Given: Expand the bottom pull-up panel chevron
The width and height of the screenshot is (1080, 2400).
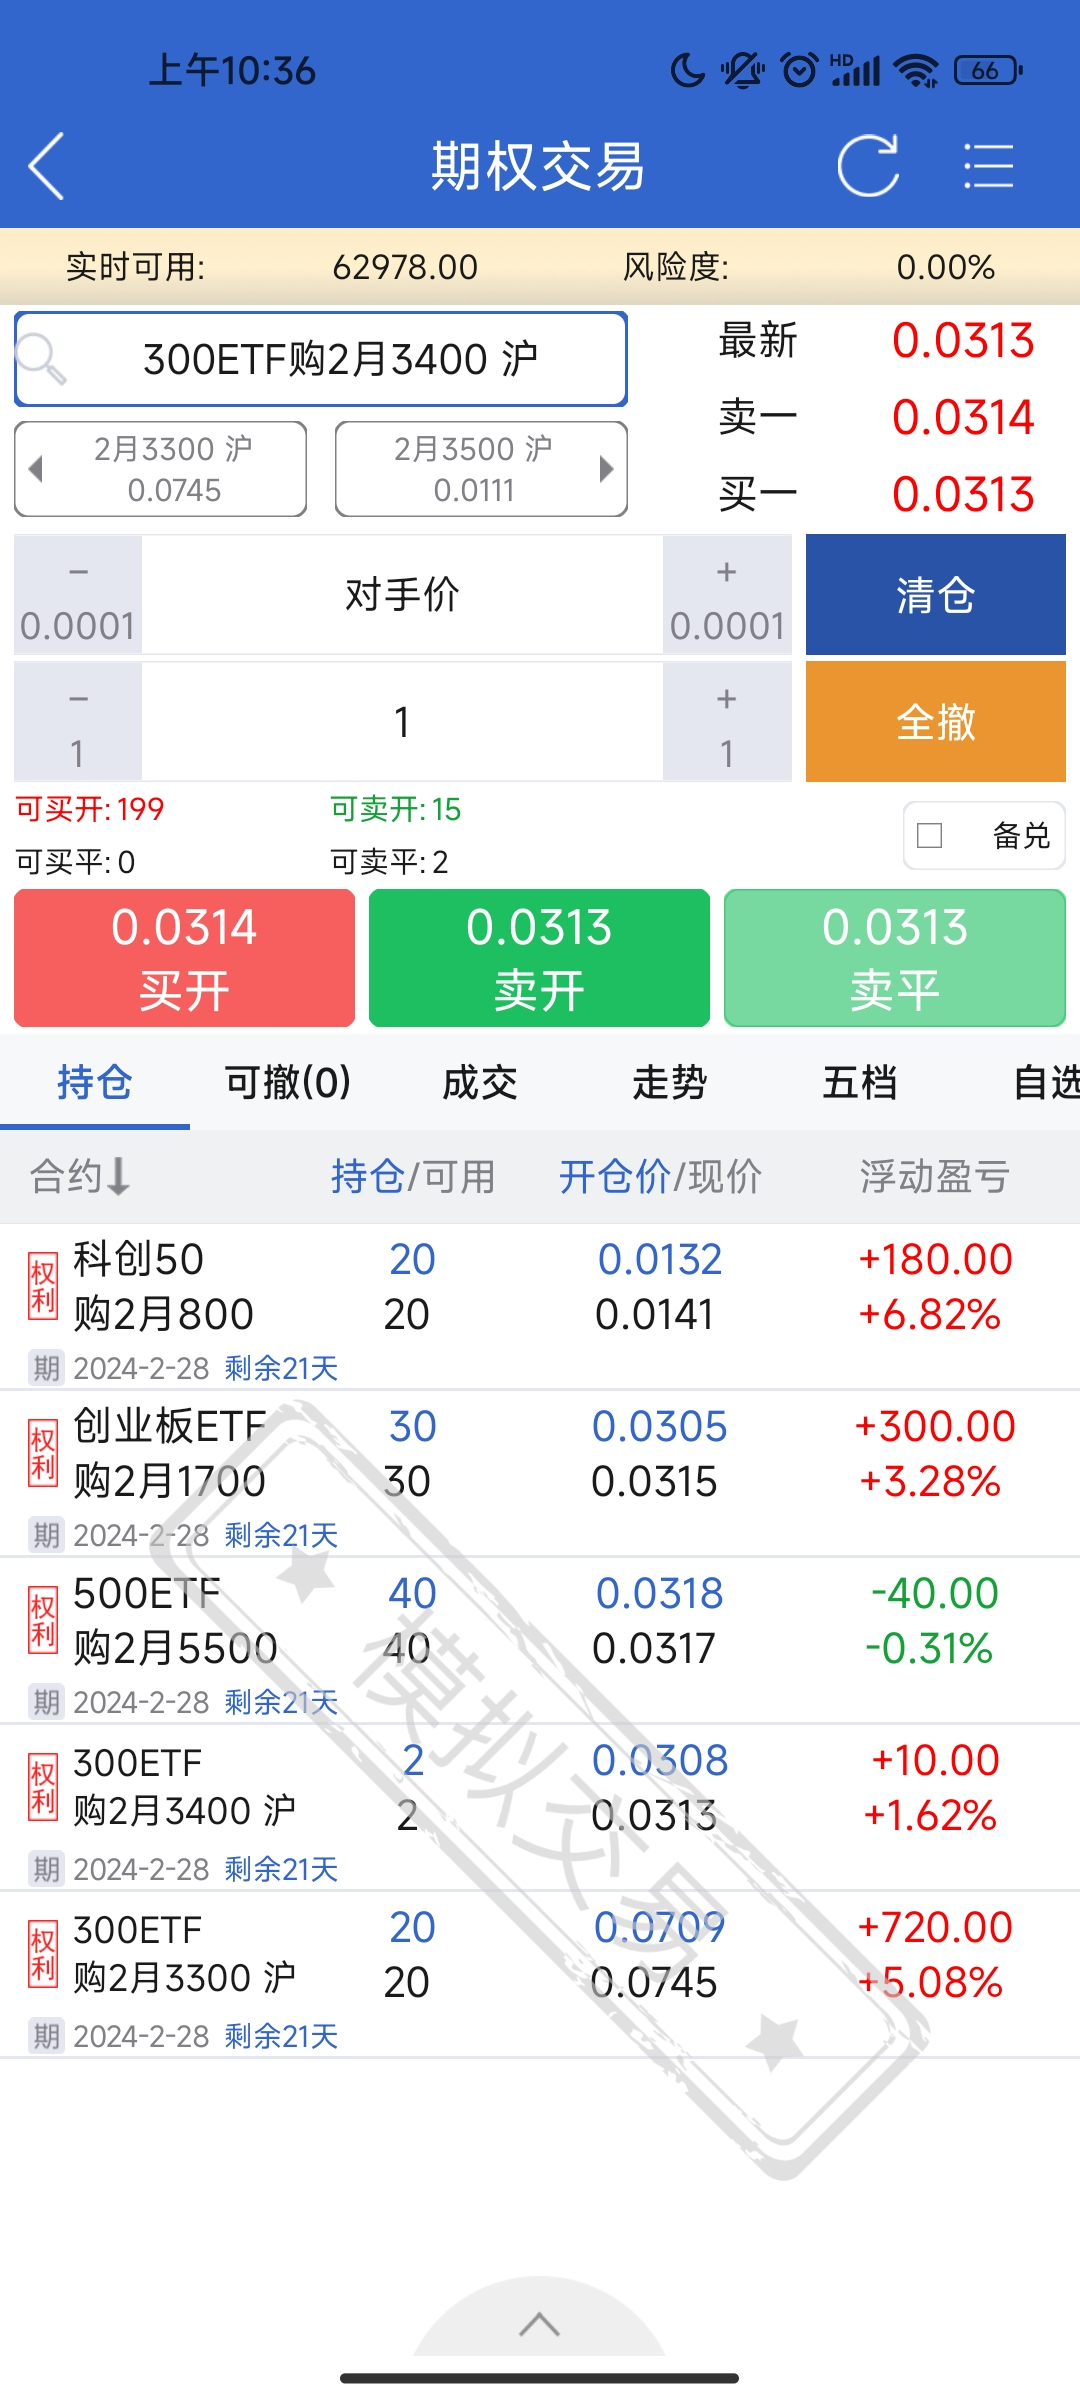Looking at the screenshot, I should [539, 2325].
